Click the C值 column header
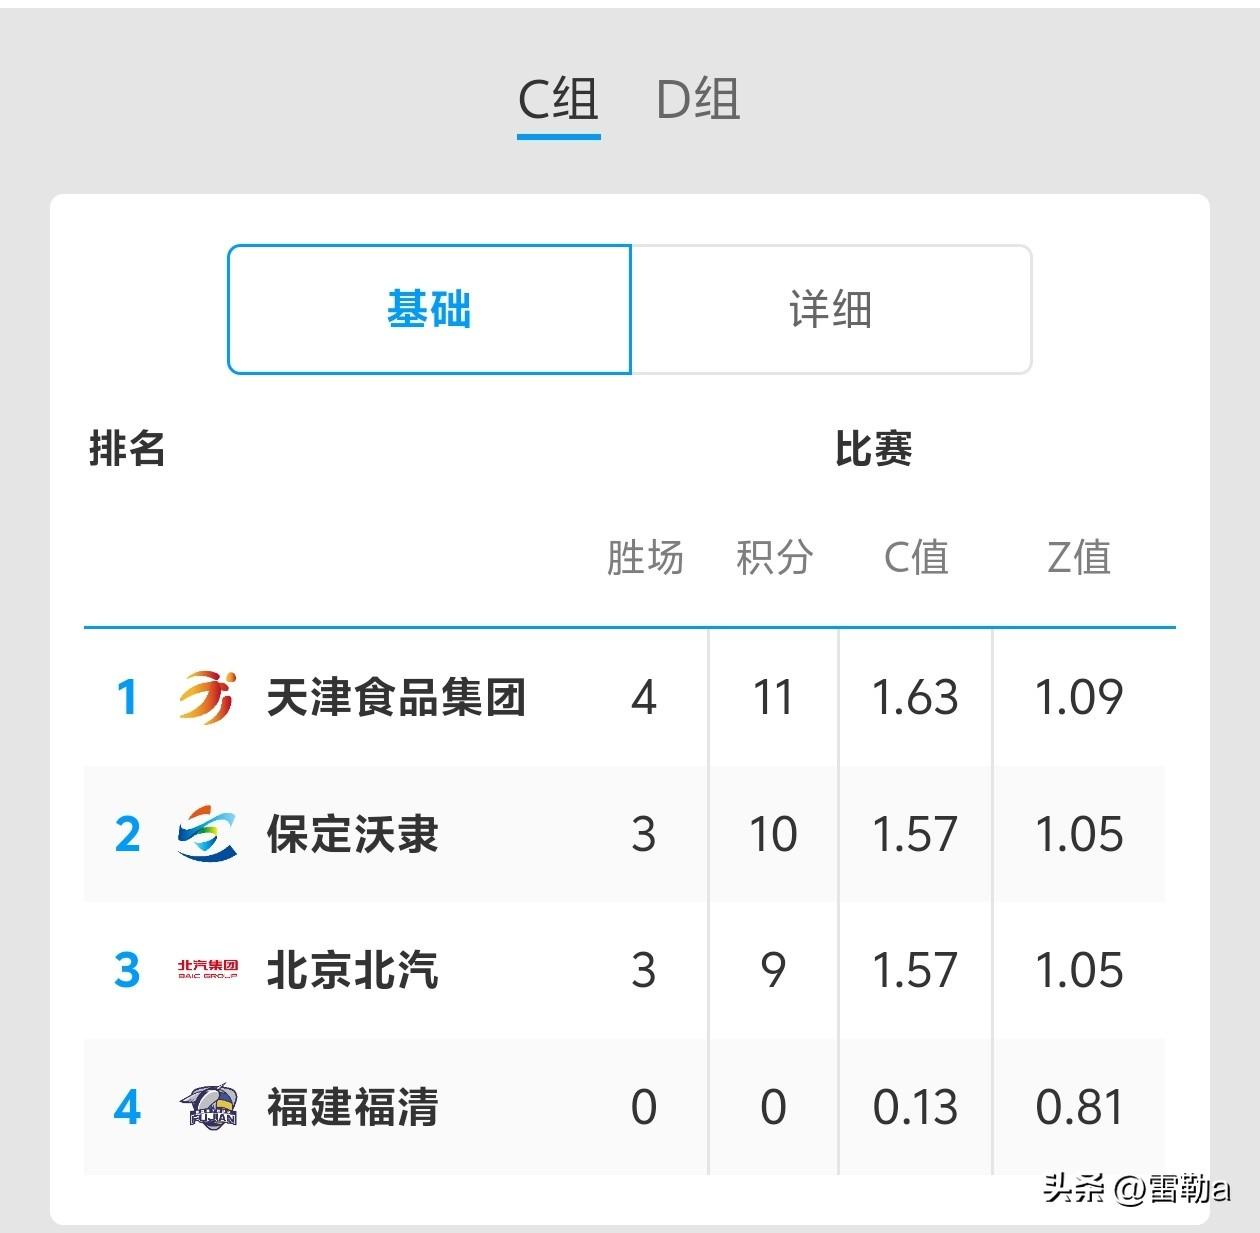The width and height of the screenshot is (1260, 1233). (916, 557)
